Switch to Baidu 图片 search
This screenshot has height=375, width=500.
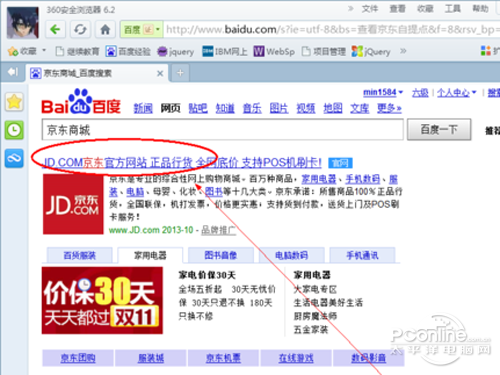click(279, 108)
